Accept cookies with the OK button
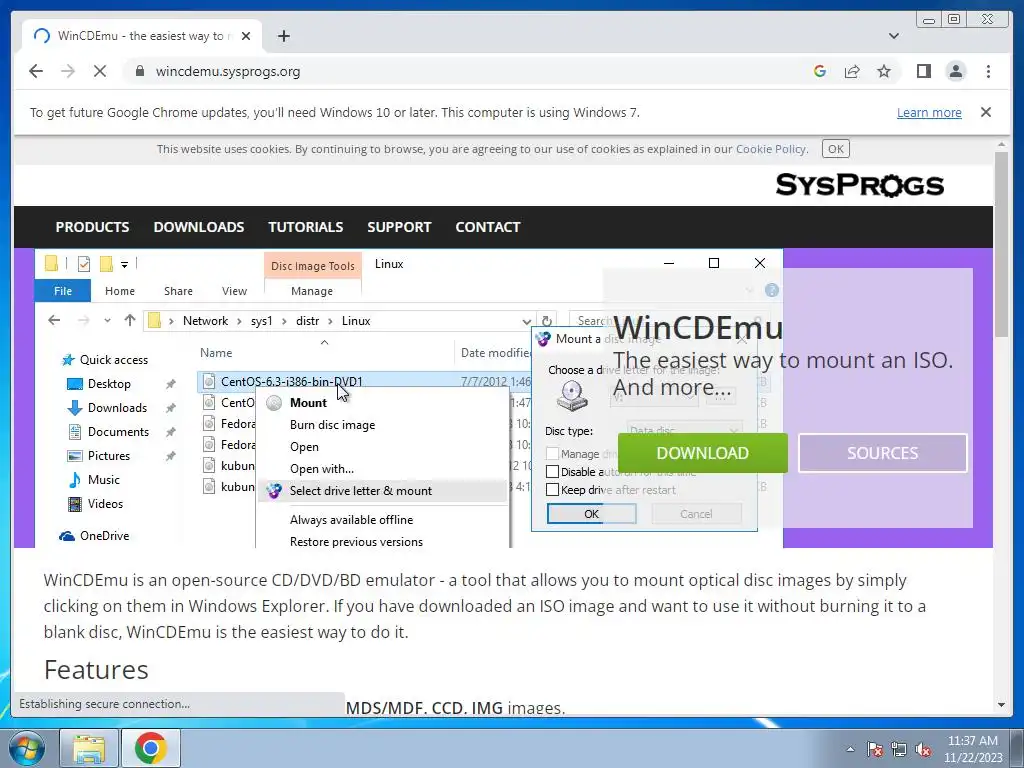This screenshot has height=768, width=1024. pyautogui.click(x=835, y=149)
